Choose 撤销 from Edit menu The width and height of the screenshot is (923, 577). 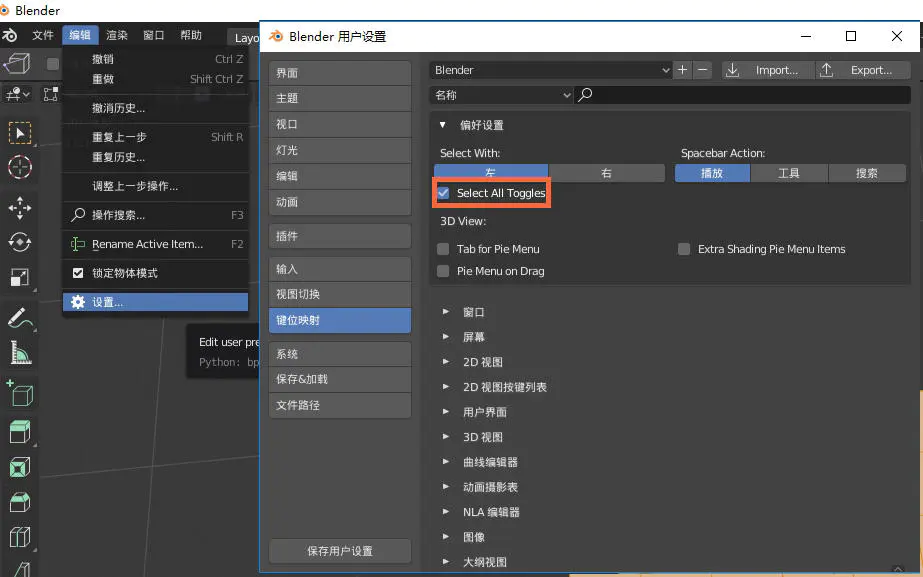pos(155,59)
